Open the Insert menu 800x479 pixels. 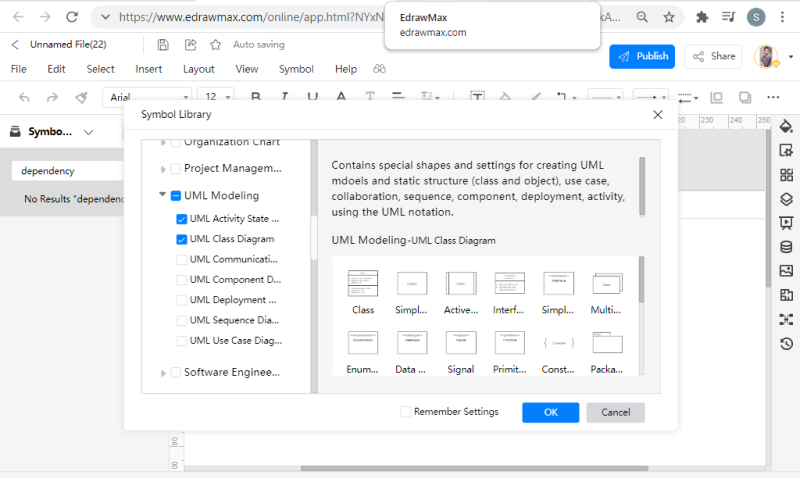click(x=148, y=69)
